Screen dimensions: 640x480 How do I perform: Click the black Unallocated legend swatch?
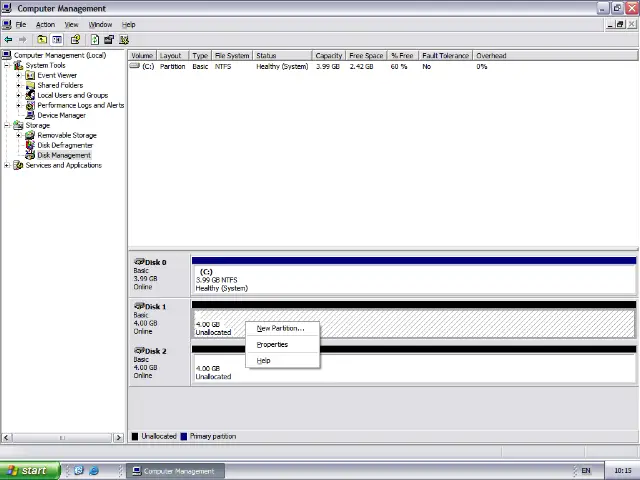[x=135, y=436]
